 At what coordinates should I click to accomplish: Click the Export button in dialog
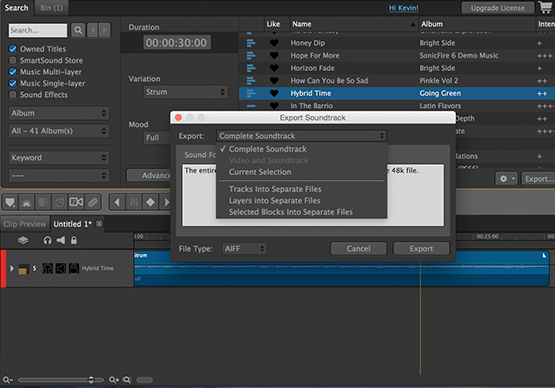point(421,249)
